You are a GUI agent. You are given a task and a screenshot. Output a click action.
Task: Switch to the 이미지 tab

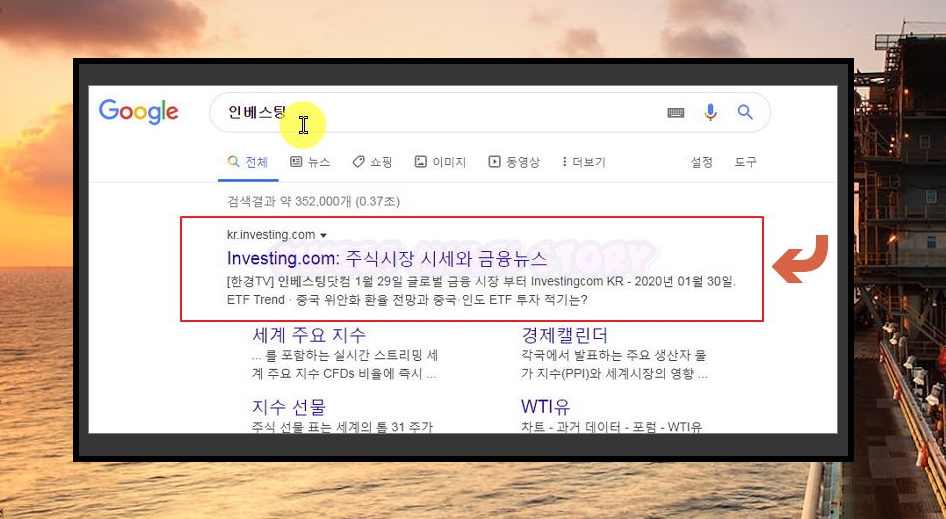(440, 162)
